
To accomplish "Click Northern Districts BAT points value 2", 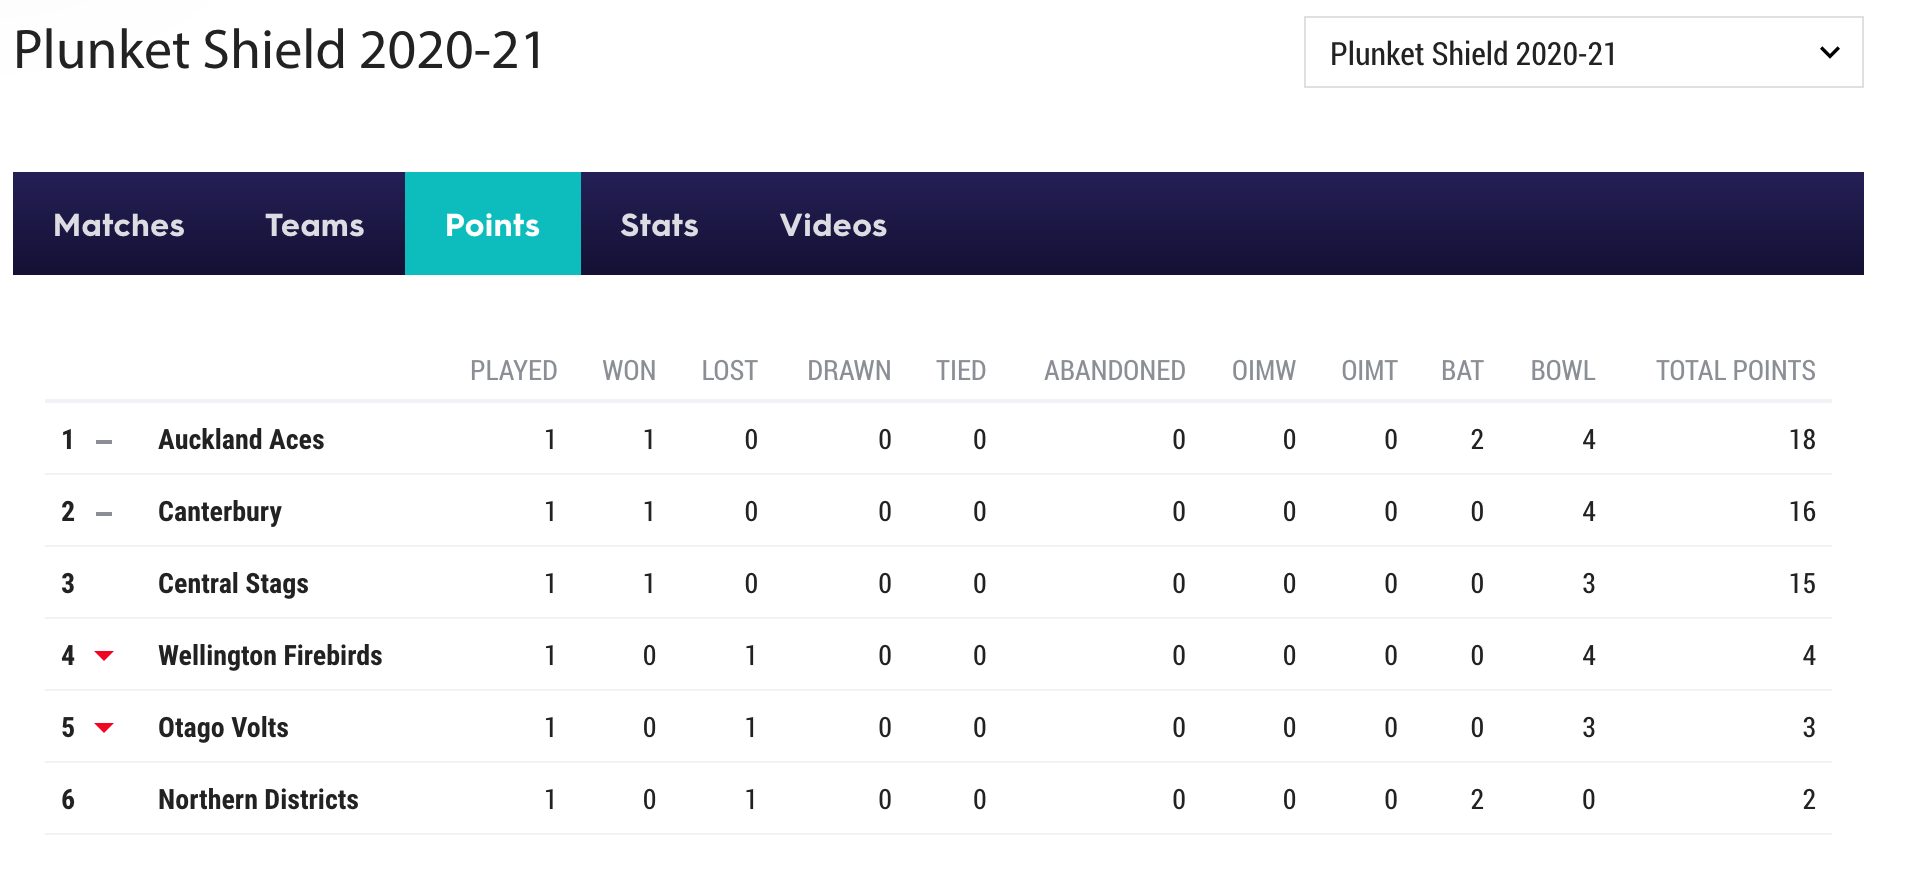I will pyautogui.click(x=1477, y=799).
